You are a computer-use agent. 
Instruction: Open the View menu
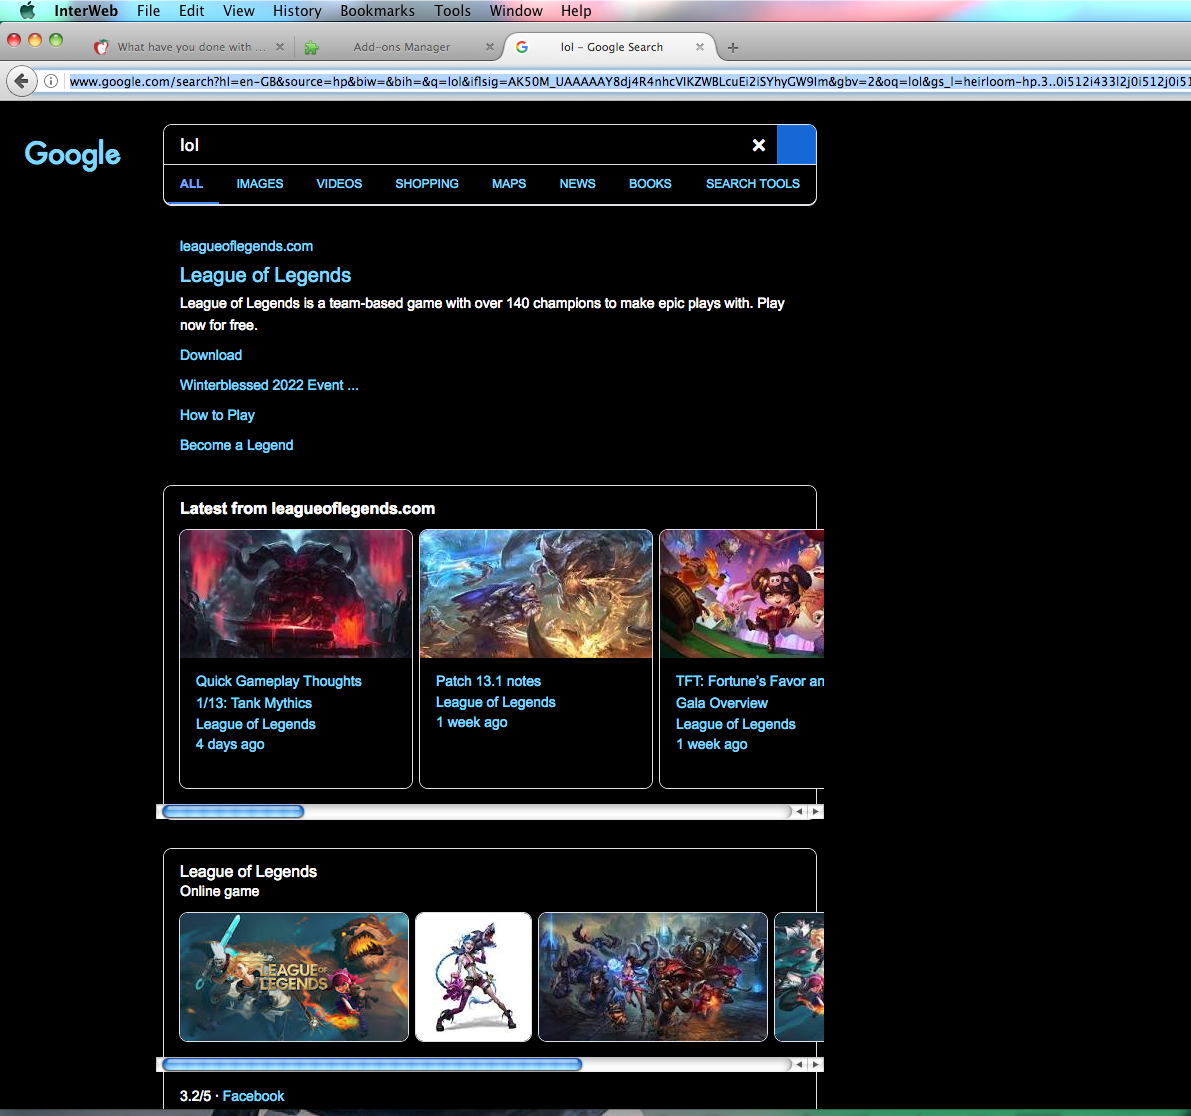click(239, 11)
